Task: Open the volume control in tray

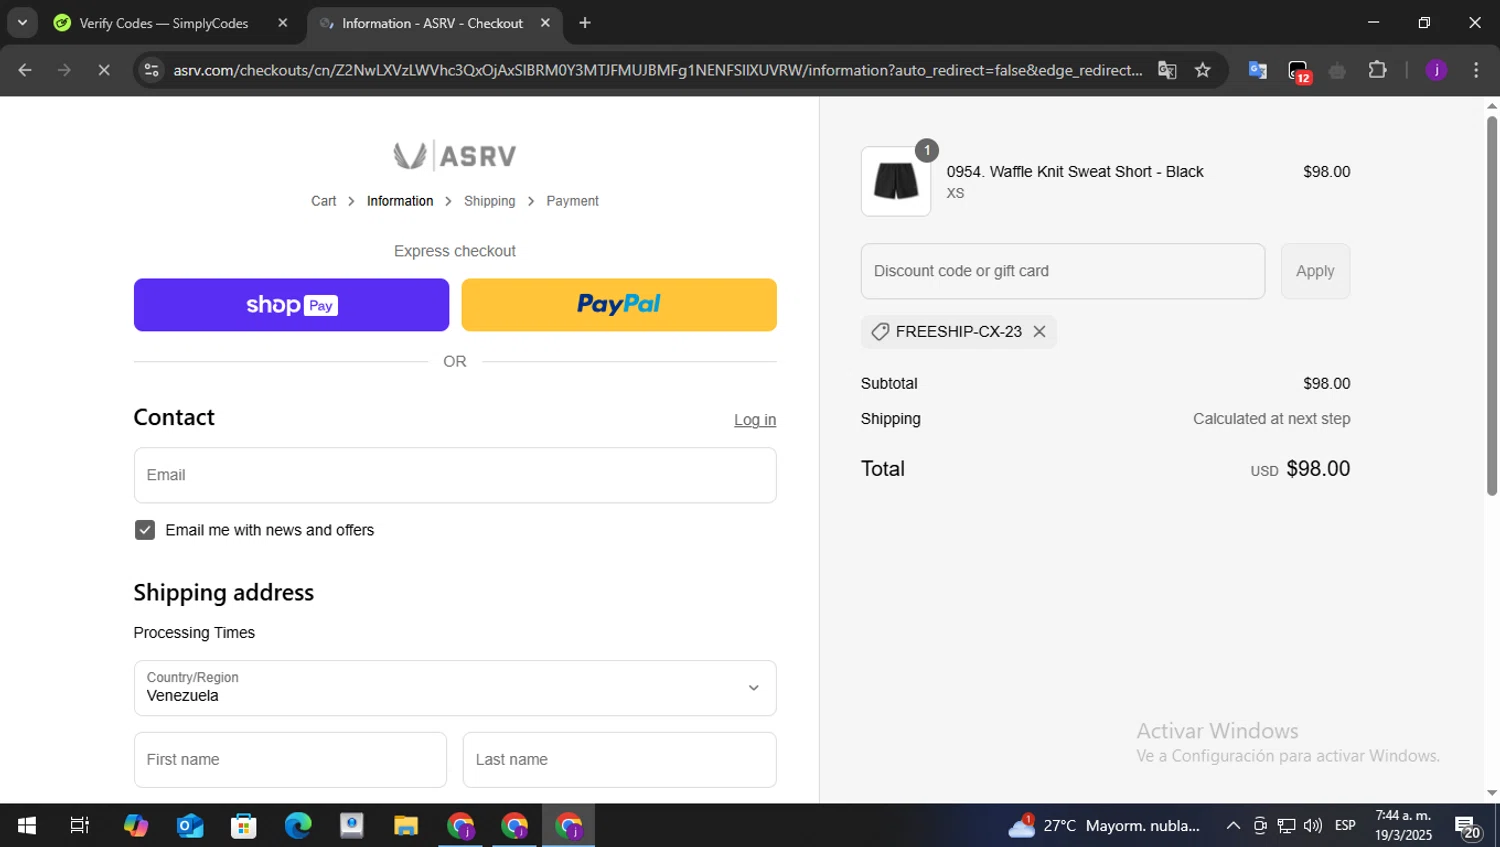Action: (x=1313, y=826)
